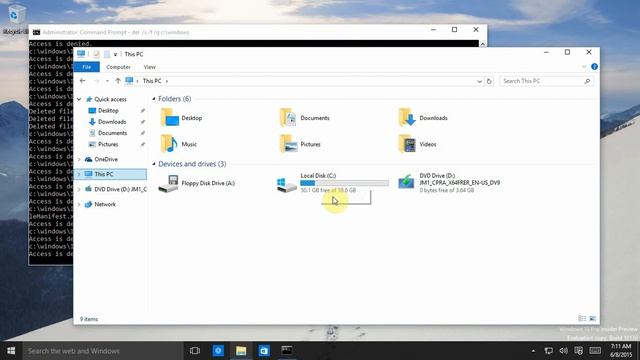Image resolution: width=640 pixels, height=360 pixels.
Task: Show hidden tray icons arrow
Action: [533, 351]
